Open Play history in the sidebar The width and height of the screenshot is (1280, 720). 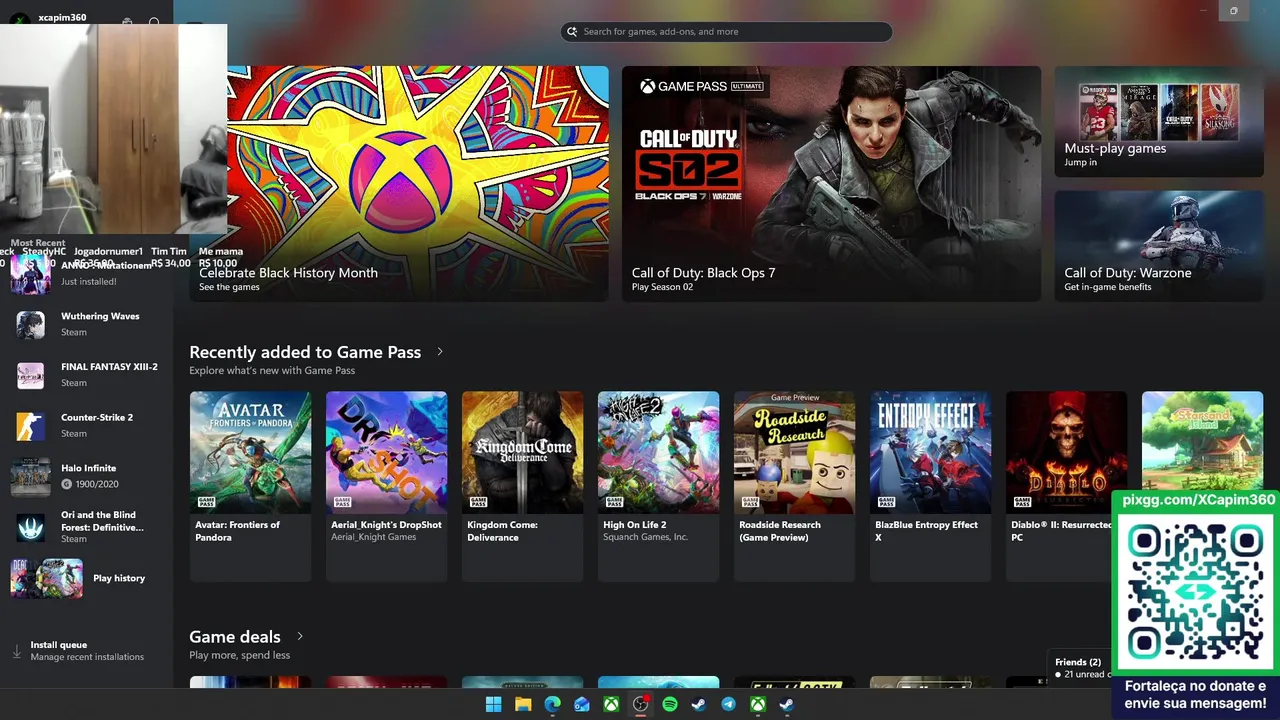pos(87,578)
